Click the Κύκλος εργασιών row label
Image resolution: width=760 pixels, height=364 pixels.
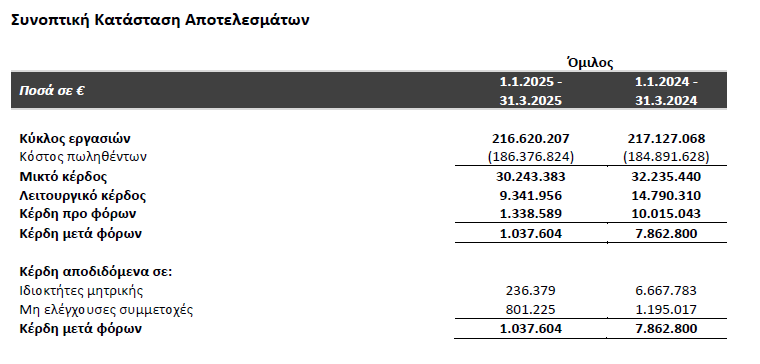tap(75, 139)
